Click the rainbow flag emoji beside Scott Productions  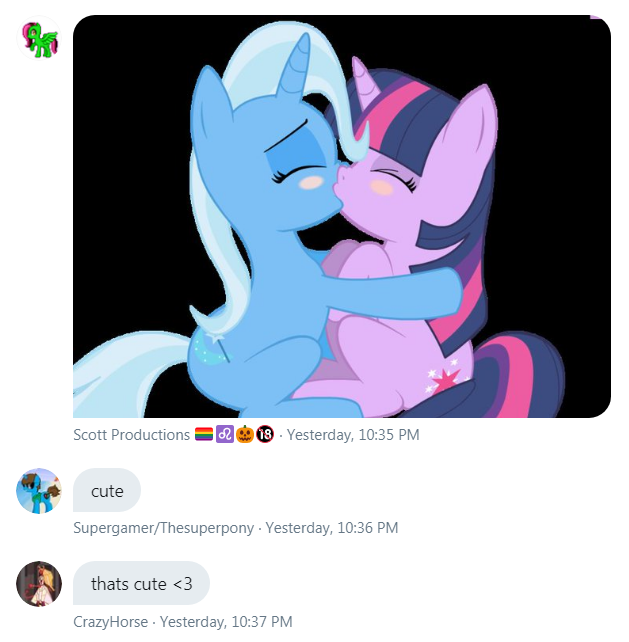point(204,434)
